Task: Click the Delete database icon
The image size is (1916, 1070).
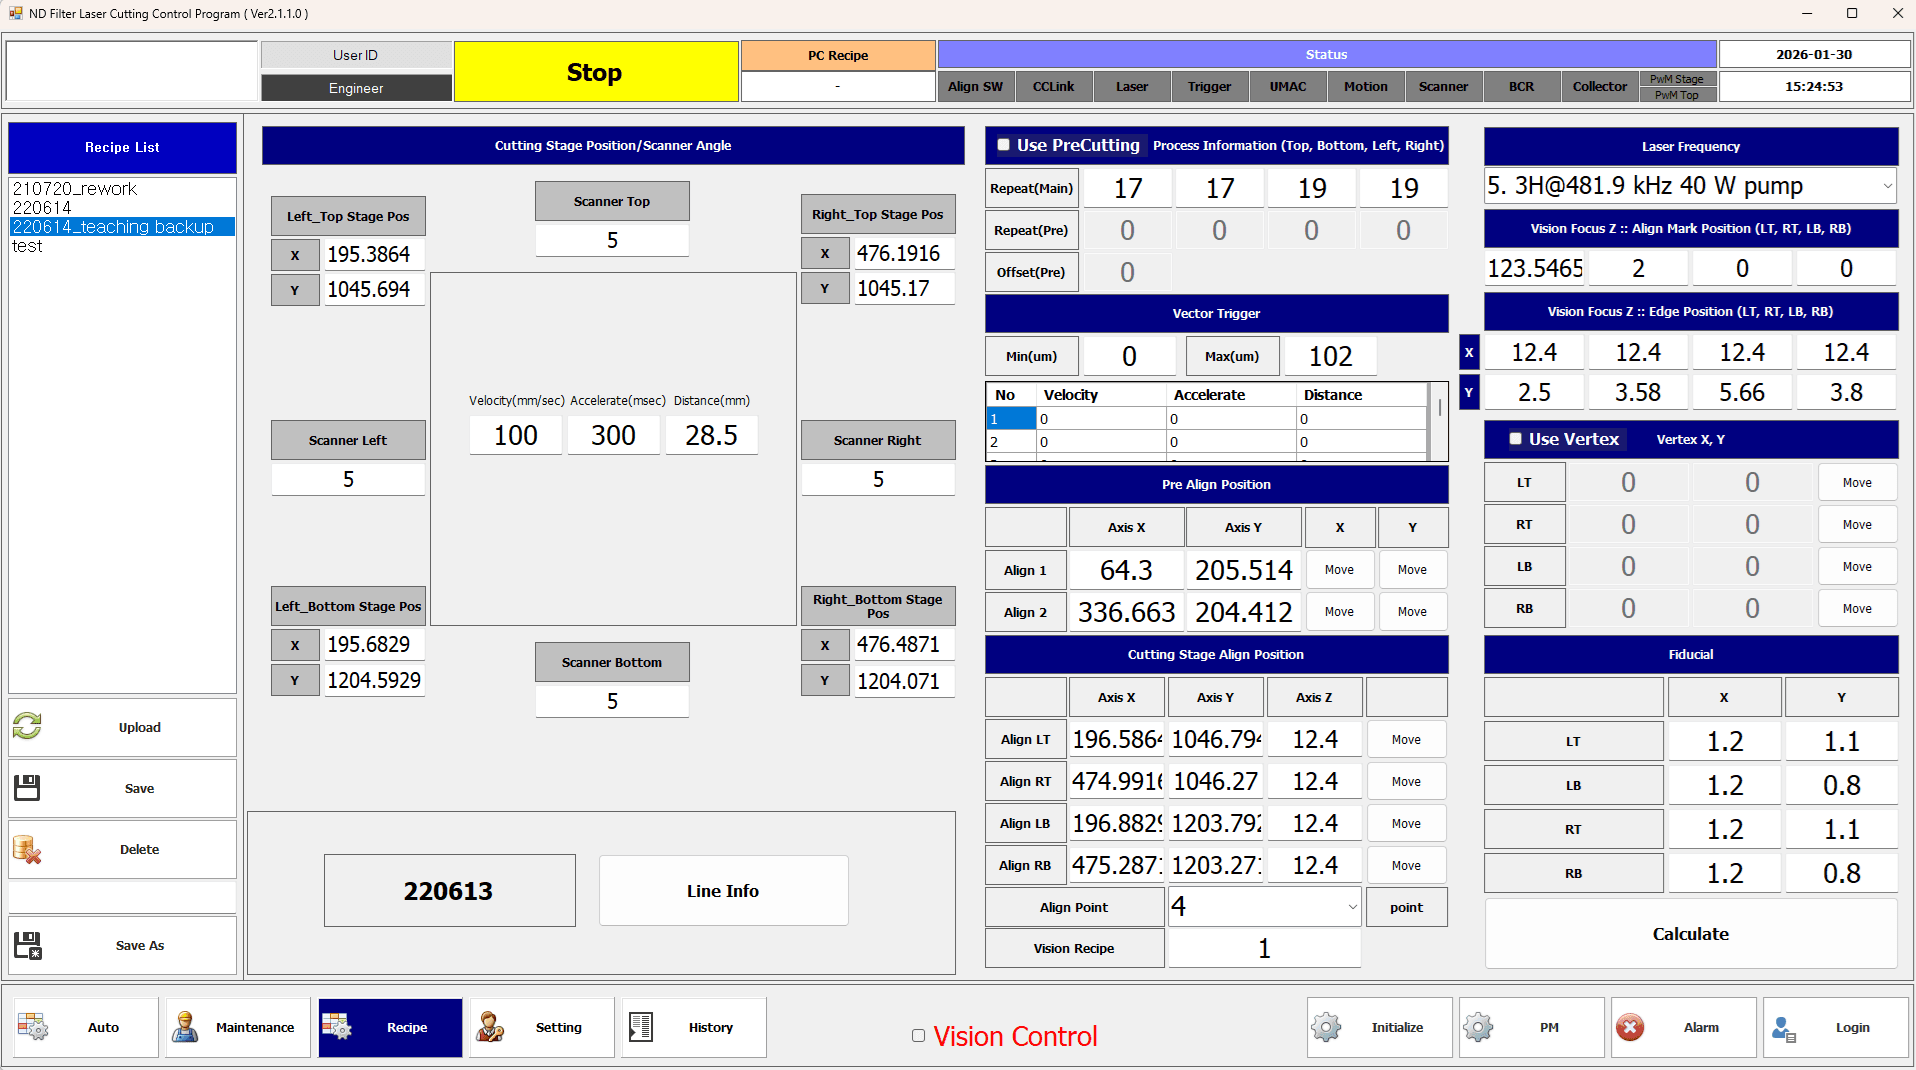Action: (27, 849)
